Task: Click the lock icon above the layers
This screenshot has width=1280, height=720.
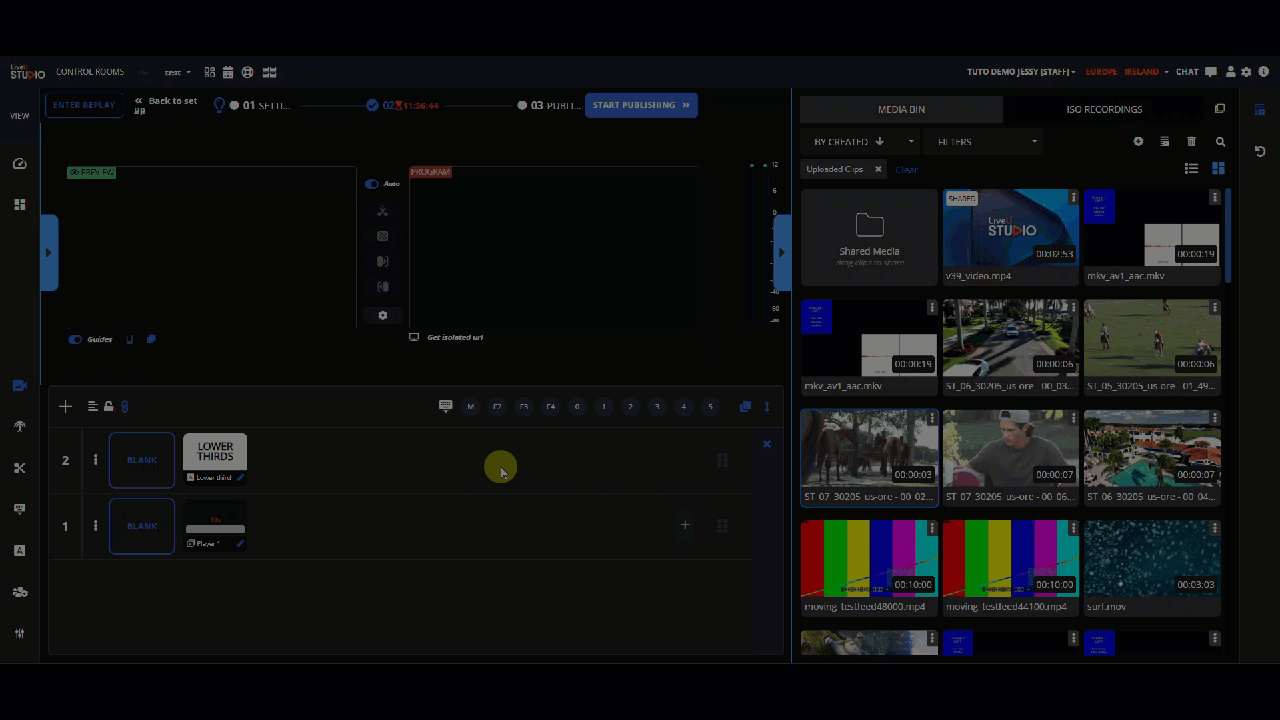Action: [x=108, y=406]
